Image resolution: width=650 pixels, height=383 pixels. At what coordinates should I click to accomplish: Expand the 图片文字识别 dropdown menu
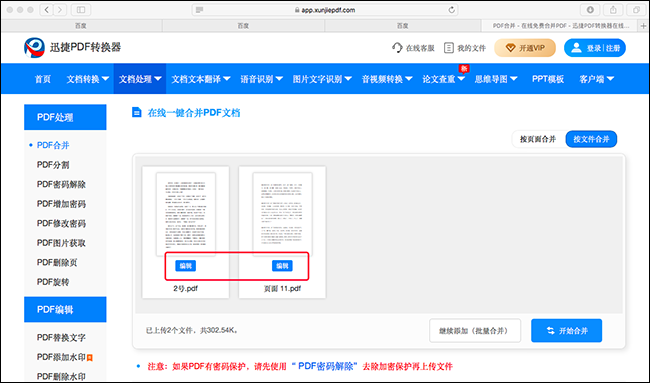coord(322,79)
